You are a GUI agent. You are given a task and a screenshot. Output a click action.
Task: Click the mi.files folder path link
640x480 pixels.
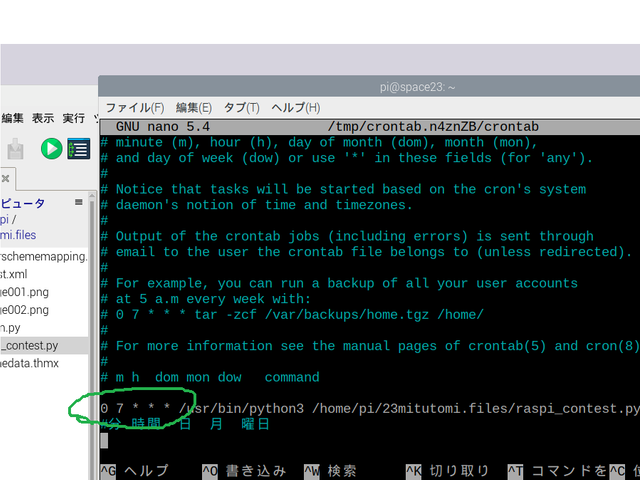[20, 236]
